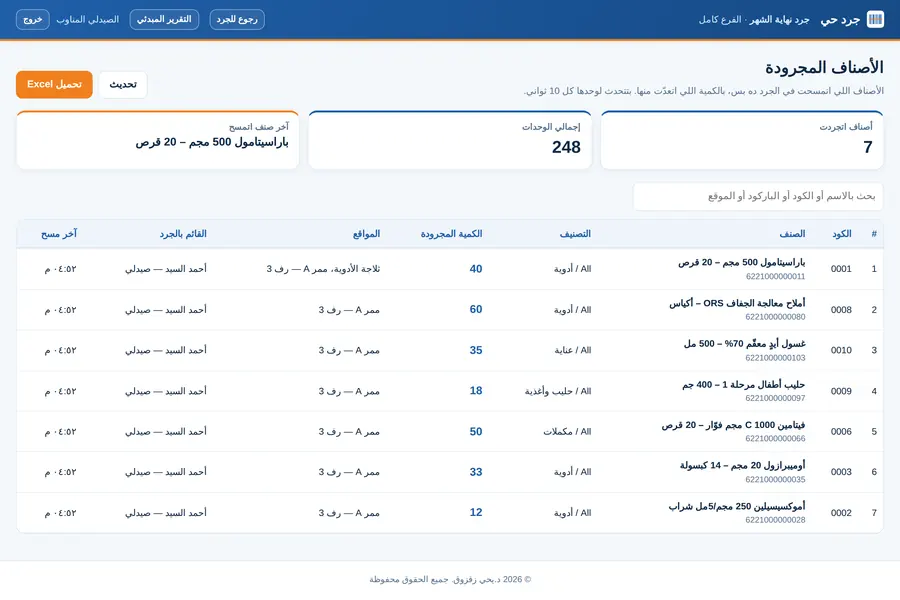Open التقرير المبدئي preliminary report

click(164, 20)
